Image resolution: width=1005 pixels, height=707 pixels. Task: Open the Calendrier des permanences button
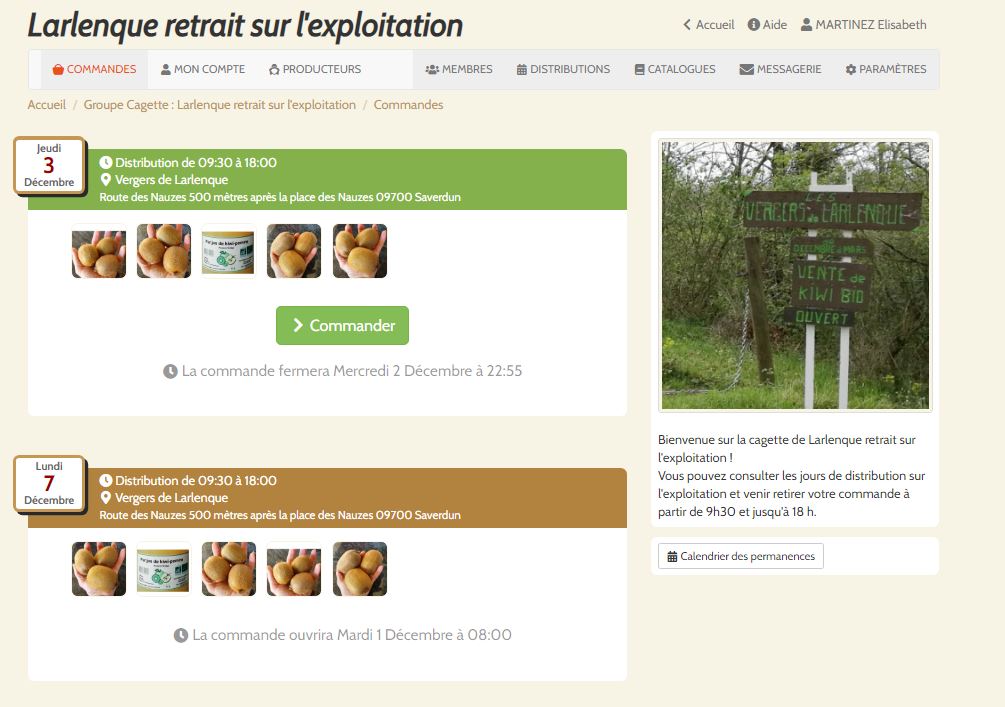point(741,556)
